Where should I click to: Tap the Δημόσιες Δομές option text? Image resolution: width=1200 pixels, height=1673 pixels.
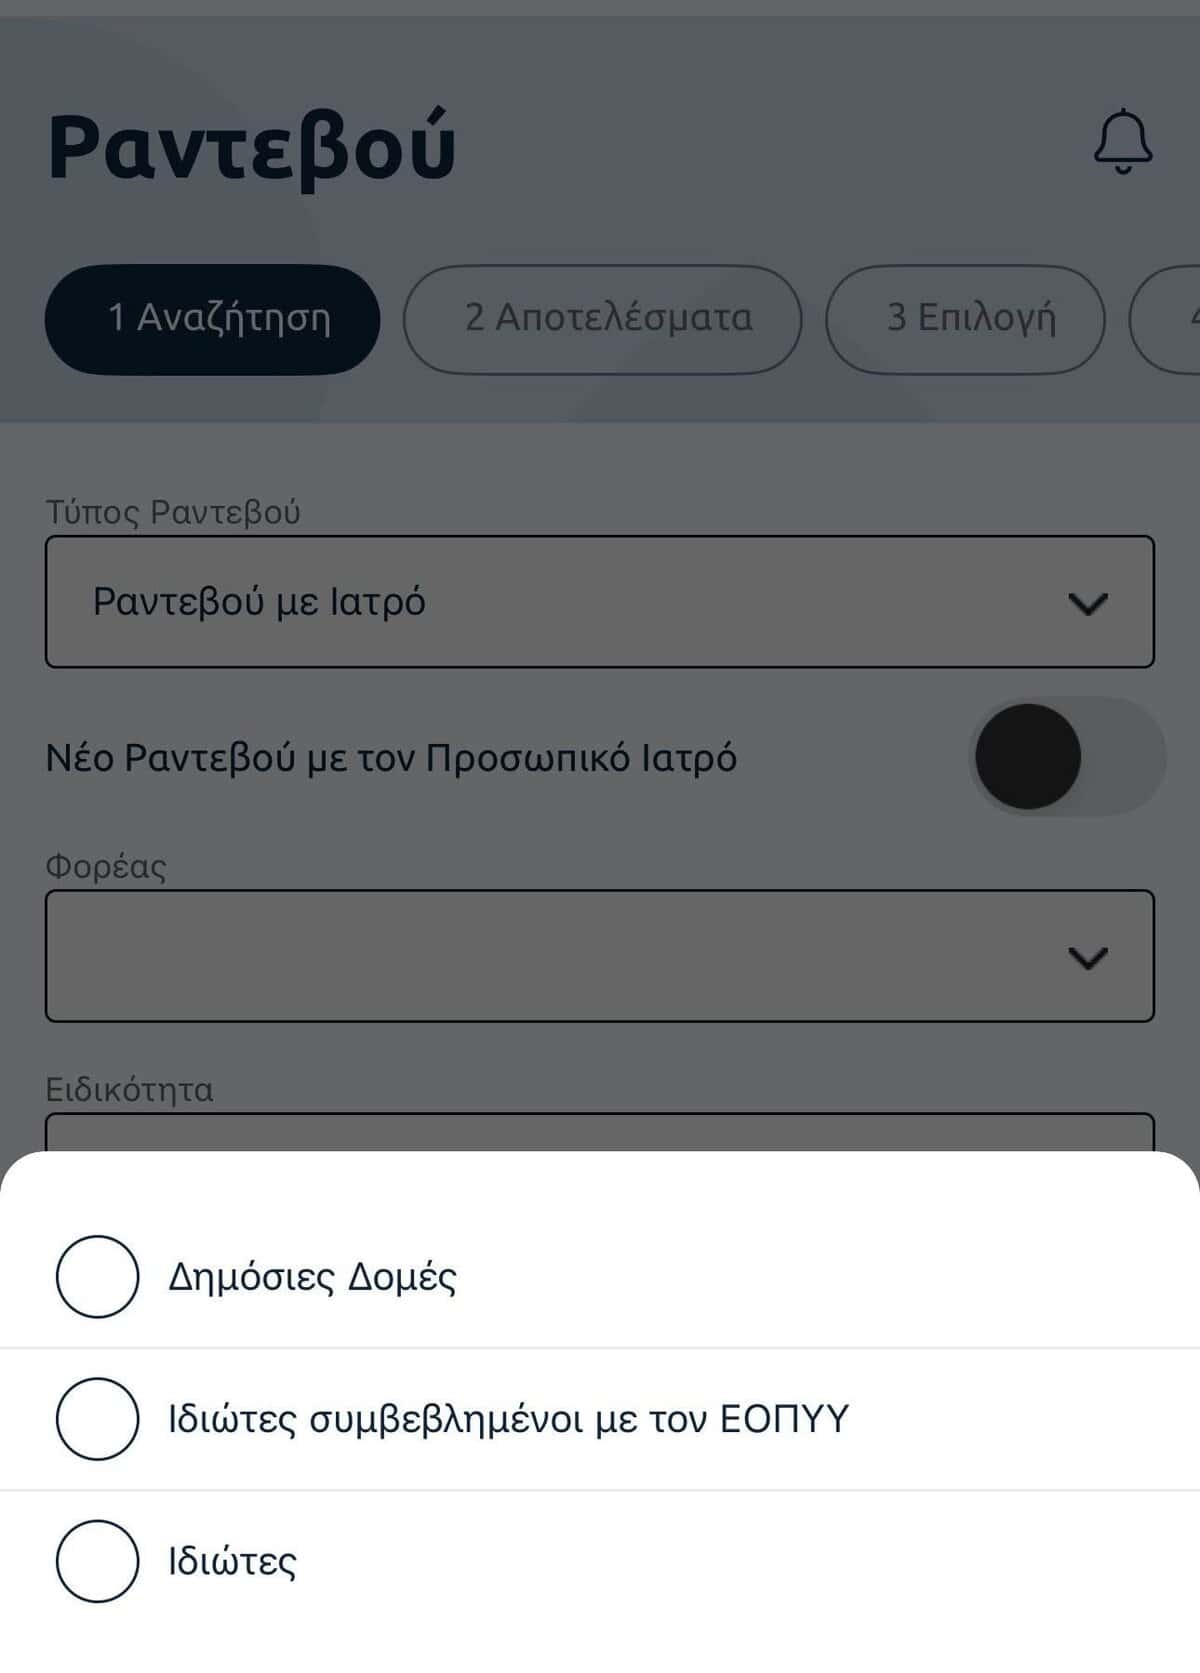312,1277
